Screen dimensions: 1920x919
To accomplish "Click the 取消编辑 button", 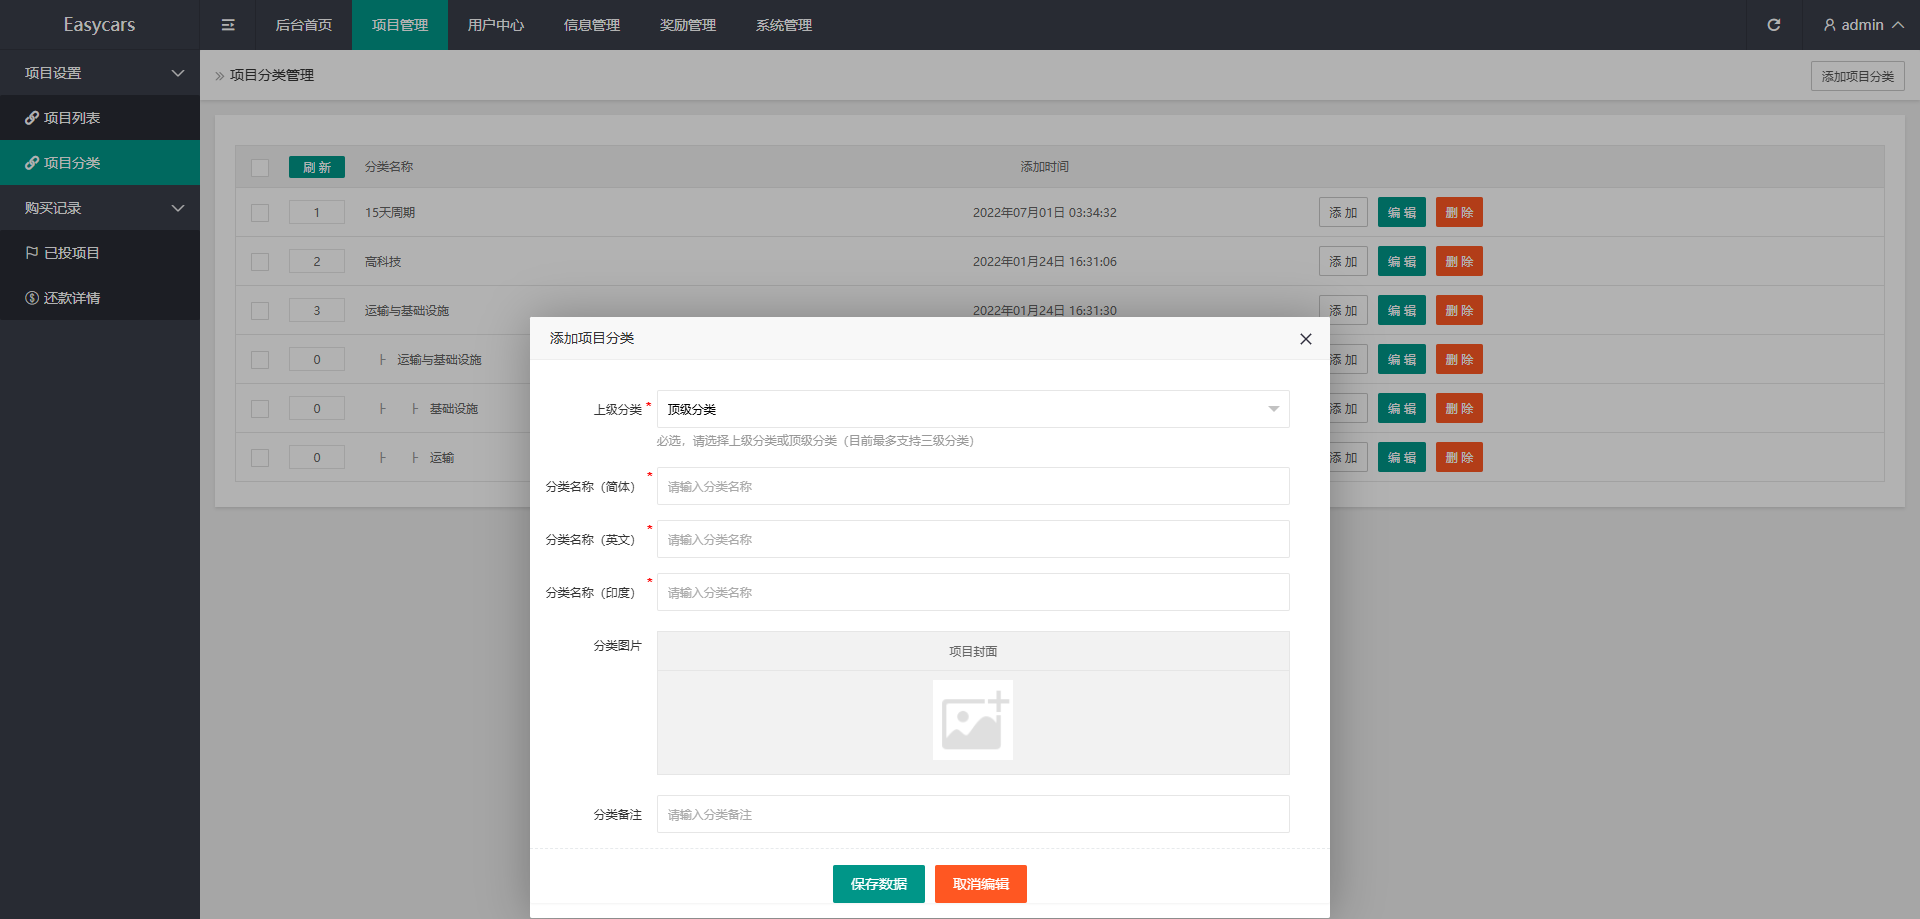I will point(980,884).
